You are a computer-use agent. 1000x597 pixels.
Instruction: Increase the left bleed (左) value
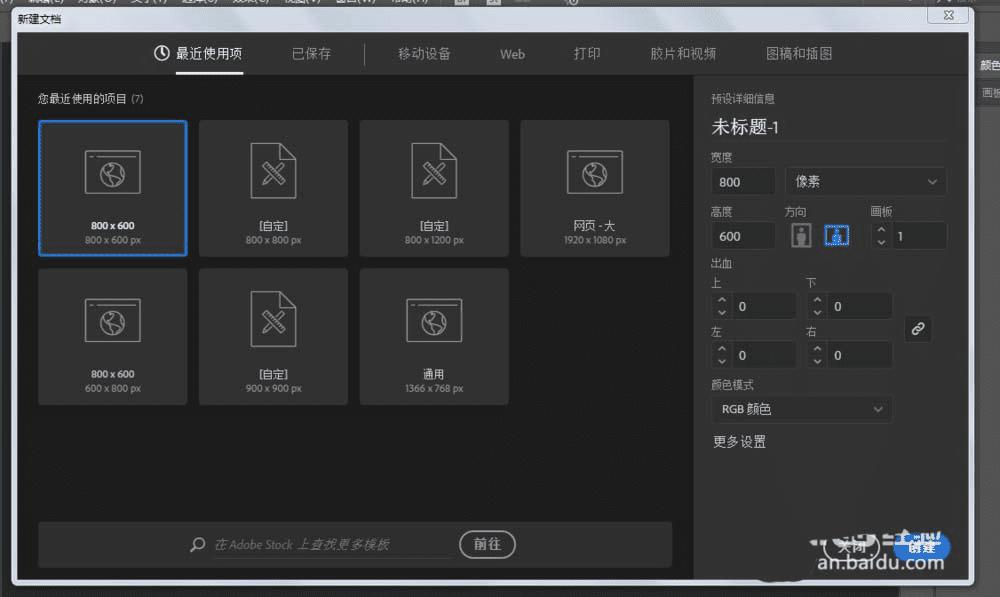pos(722,349)
